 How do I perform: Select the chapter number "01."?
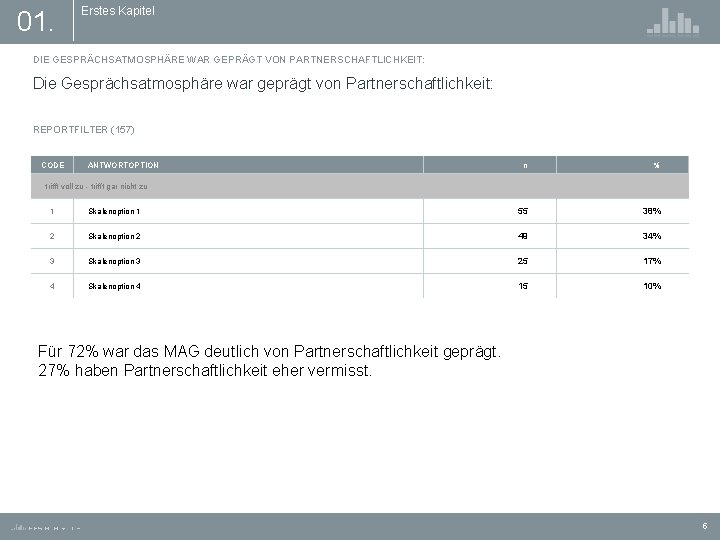pos(35,22)
